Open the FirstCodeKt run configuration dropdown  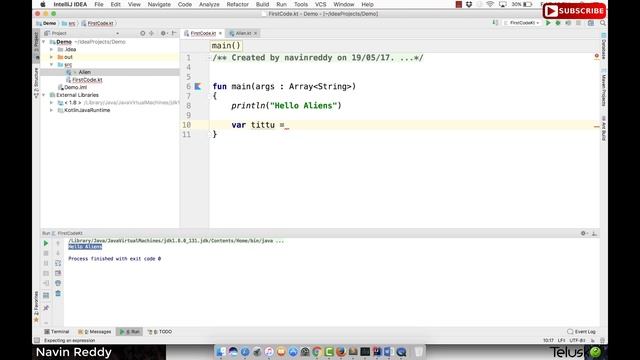522,23
